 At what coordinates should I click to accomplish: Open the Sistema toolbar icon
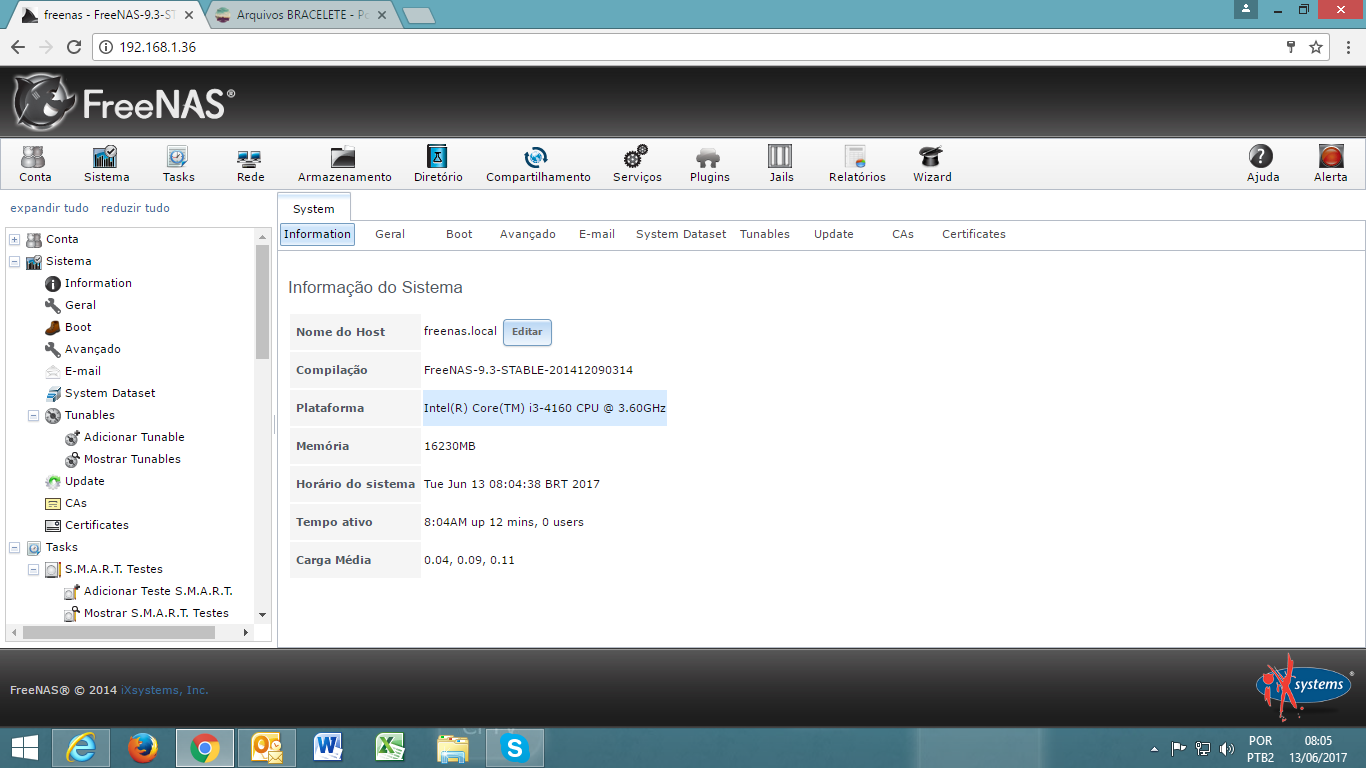point(106,164)
